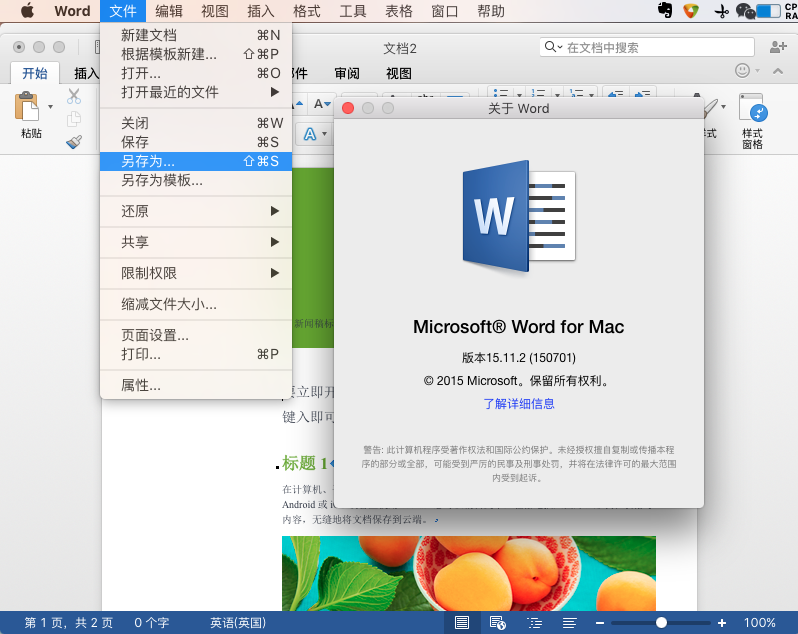
Task: Select 另存为模板... menu item
Action: [x=196, y=180]
